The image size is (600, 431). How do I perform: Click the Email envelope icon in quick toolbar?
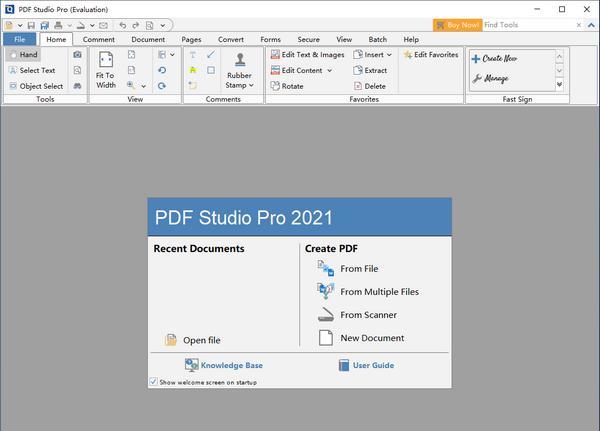103,25
